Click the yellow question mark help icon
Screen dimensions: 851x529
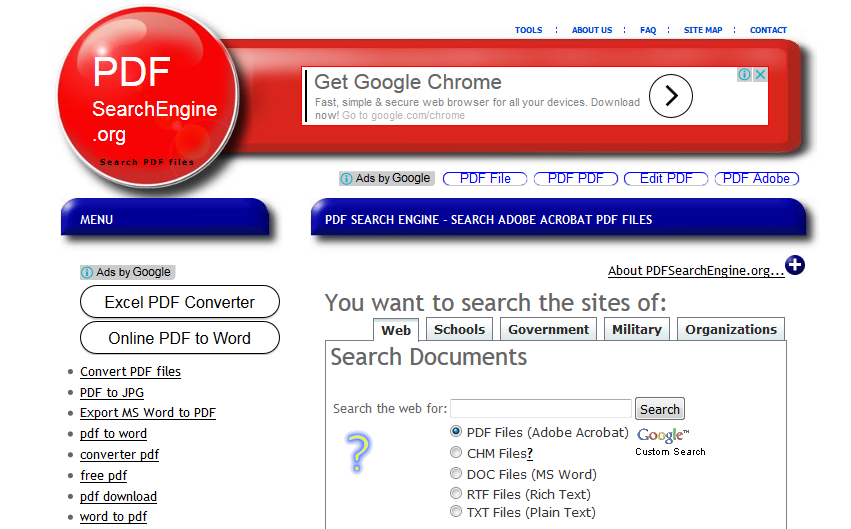[358, 452]
